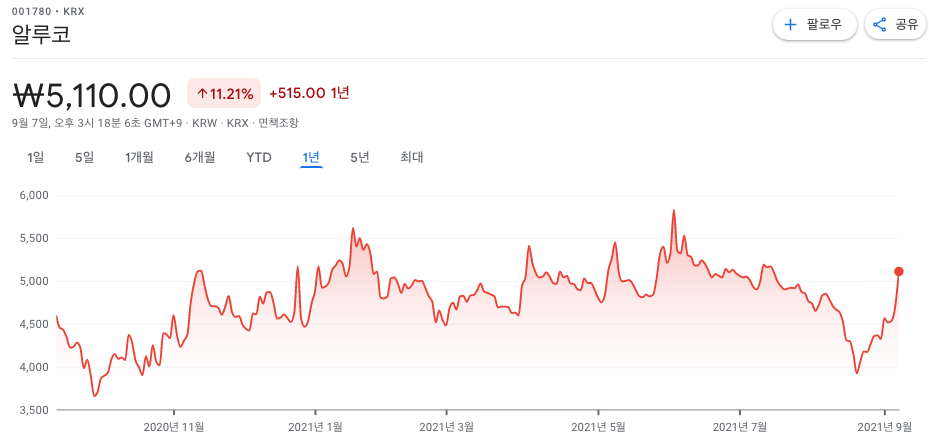Click the 2021년 7월 axis label
Image resolution: width=929 pixels, height=443 pixels.
[740, 426]
